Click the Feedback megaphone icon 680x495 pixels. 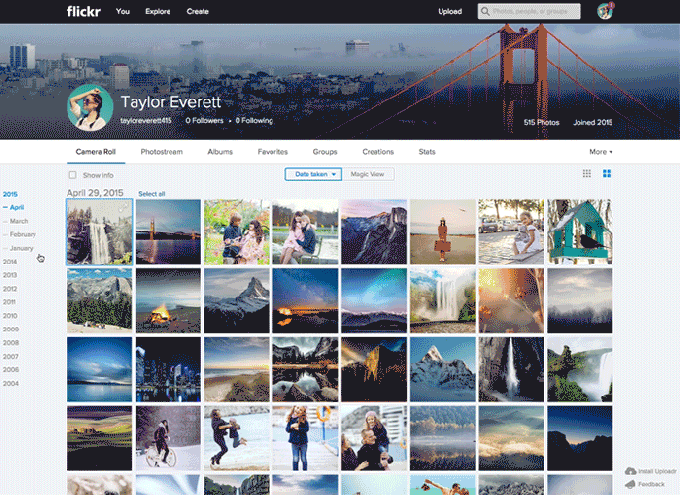tap(631, 484)
